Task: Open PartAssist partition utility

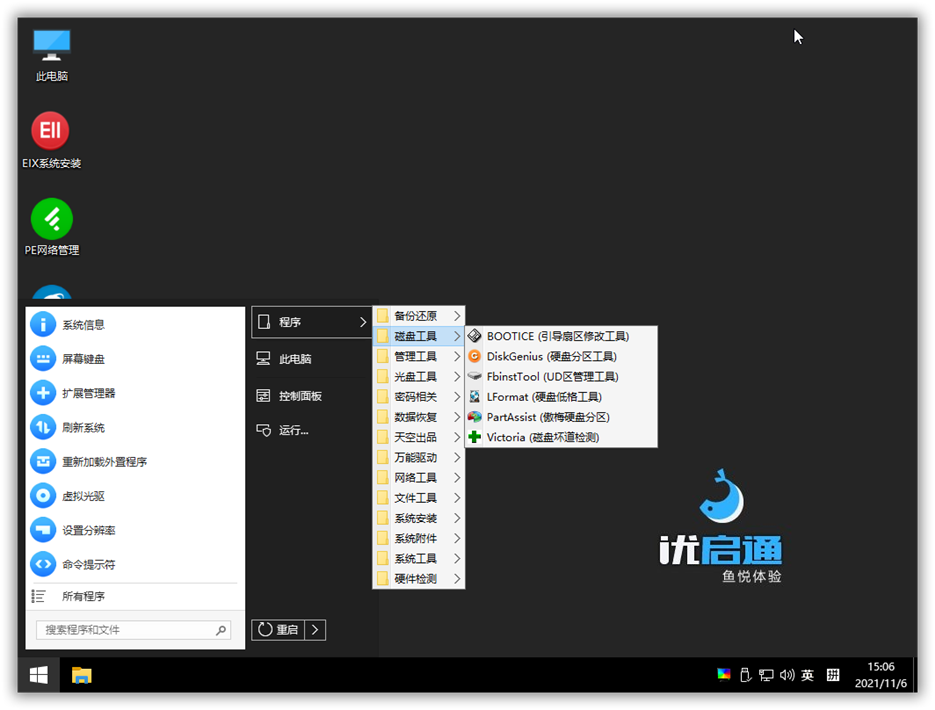Action: [x=551, y=417]
